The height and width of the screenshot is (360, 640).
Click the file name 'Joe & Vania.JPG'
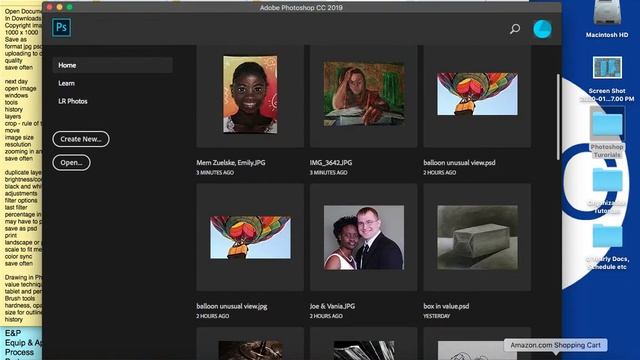332,306
